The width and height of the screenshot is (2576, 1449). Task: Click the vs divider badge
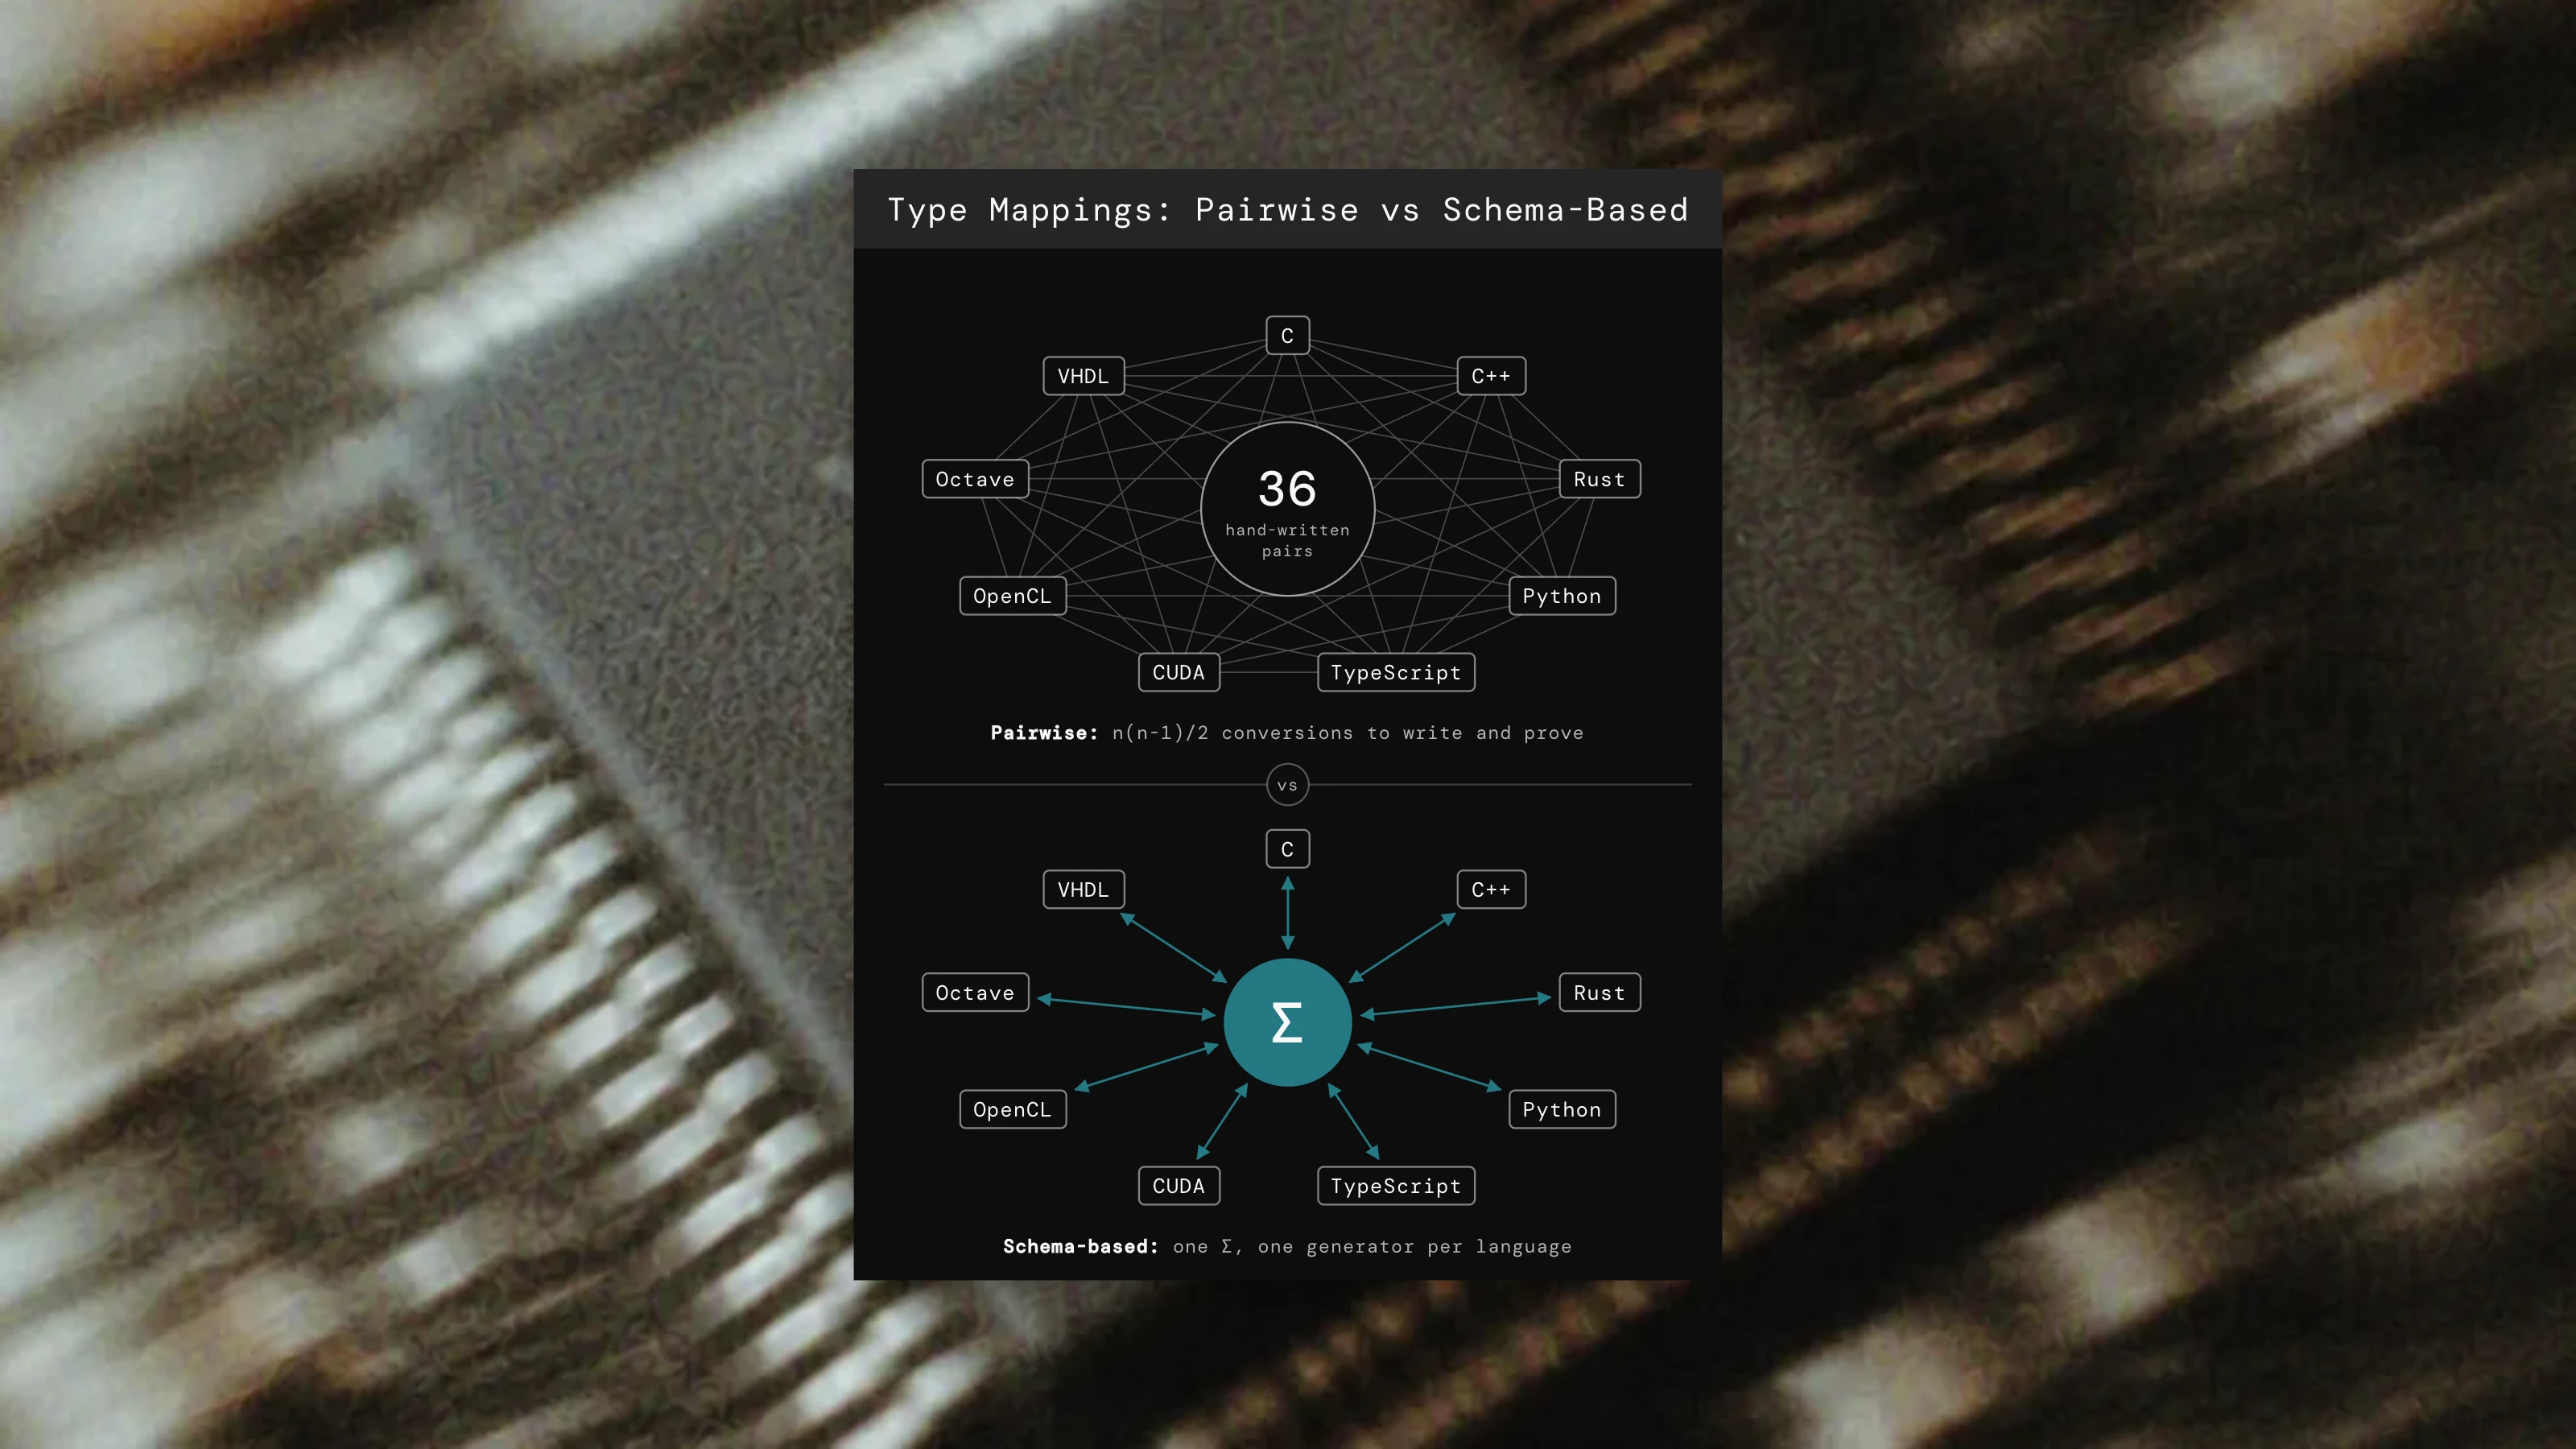1287,785
